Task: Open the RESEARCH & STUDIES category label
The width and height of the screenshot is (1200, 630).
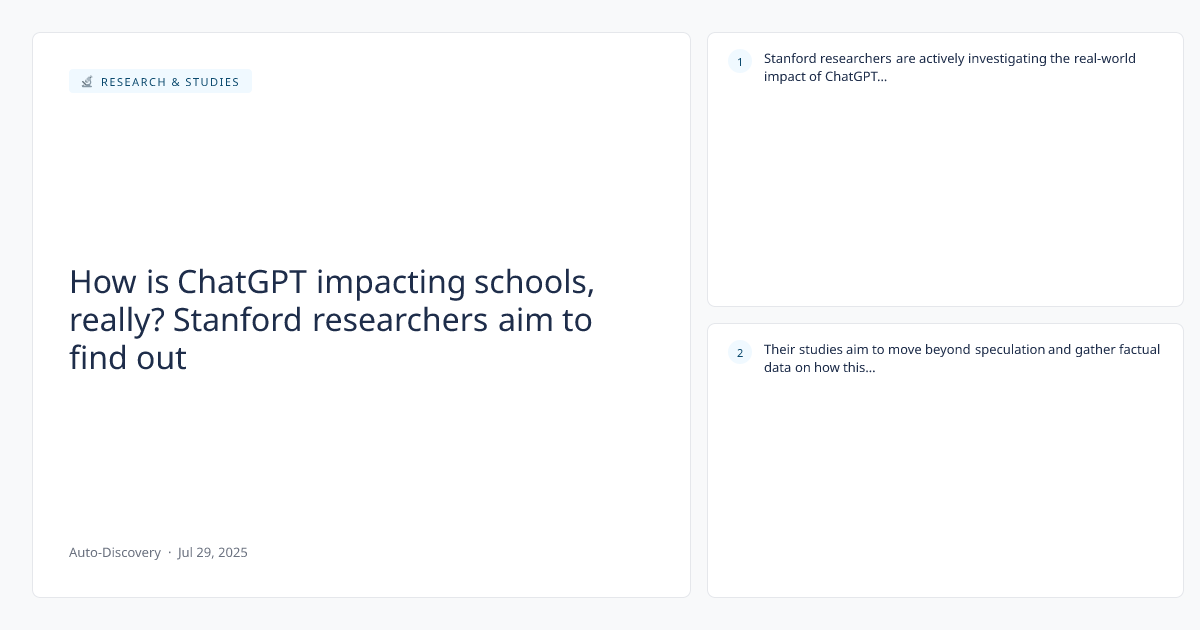Action: tap(170, 82)
